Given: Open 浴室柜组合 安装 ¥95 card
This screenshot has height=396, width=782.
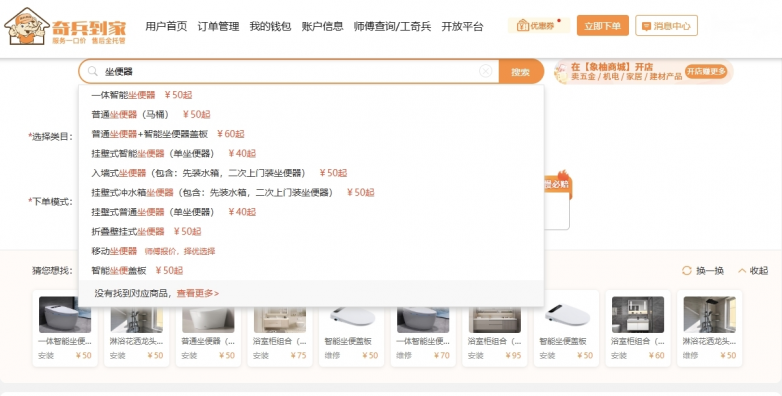Looking at the screenshot, I should click(x=495, y=328).
